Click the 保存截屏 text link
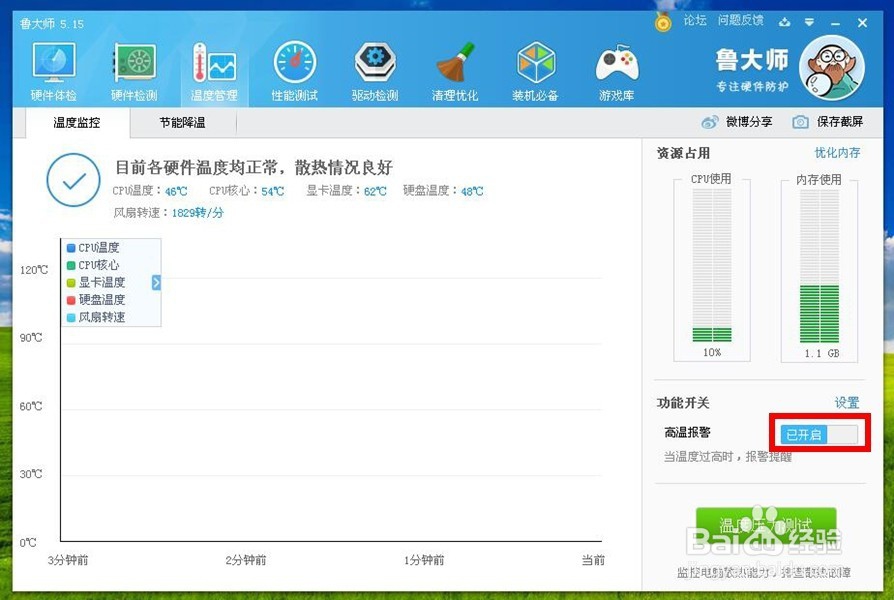 (840, 121)
